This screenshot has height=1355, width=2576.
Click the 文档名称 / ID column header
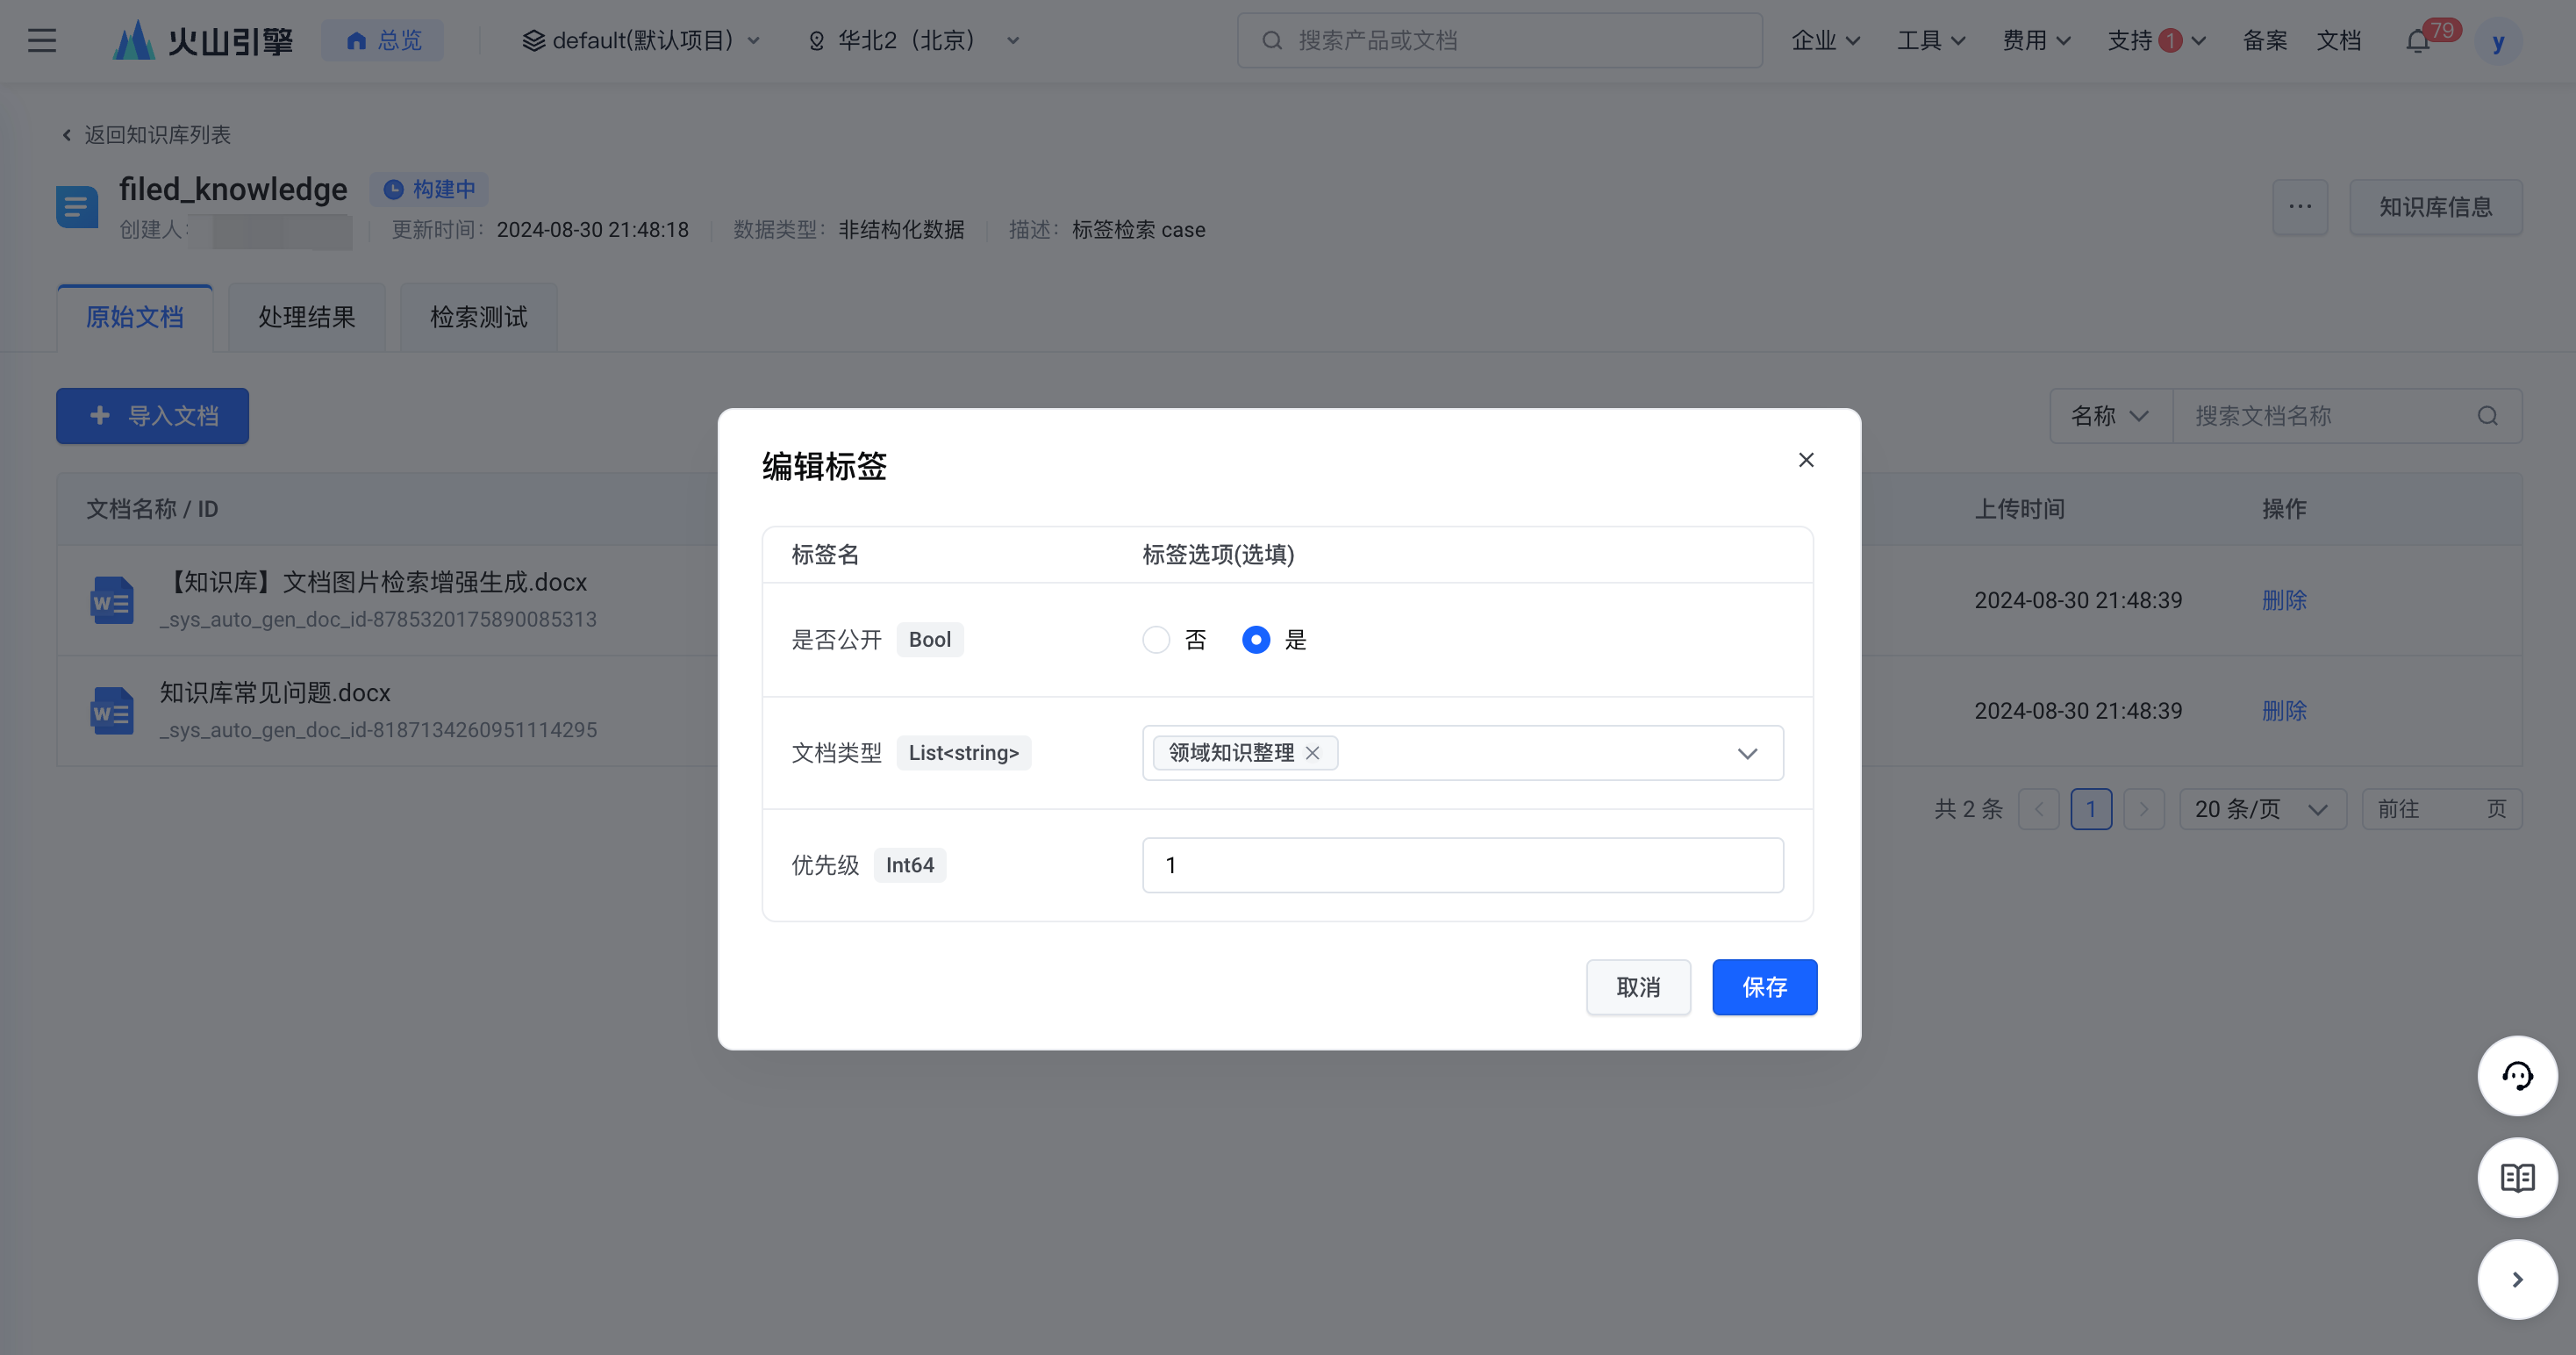tap(152, 509)
